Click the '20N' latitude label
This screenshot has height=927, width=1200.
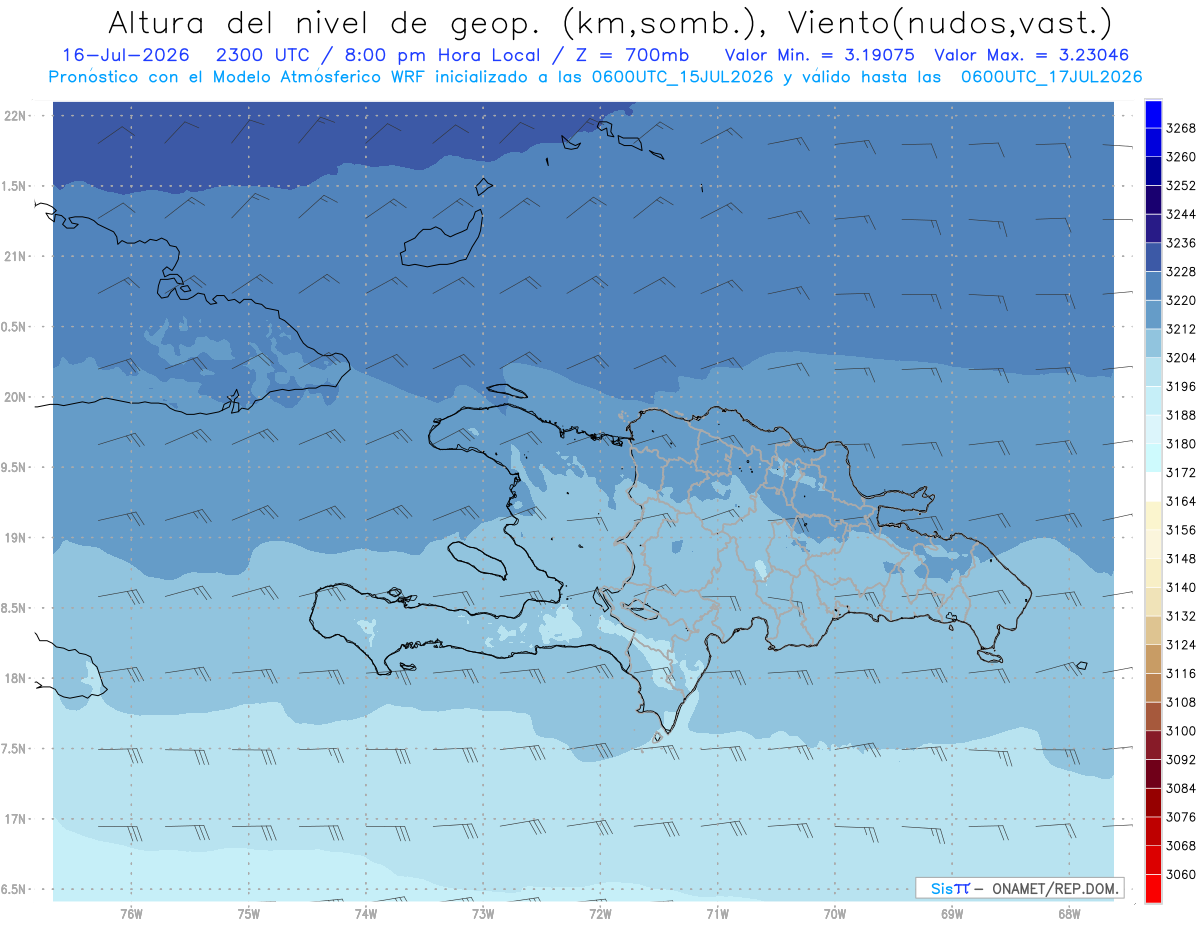[16, 397]
